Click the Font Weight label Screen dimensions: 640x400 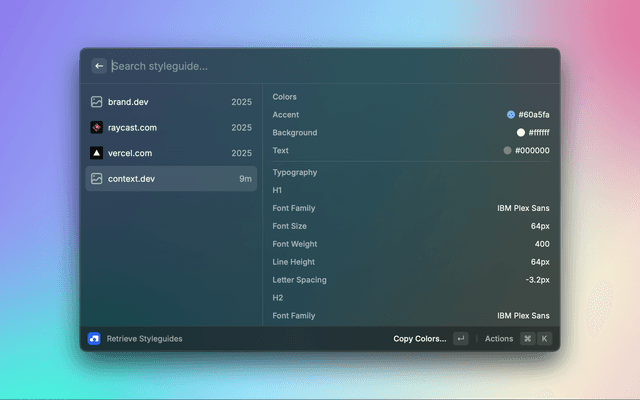pos(295,244)
